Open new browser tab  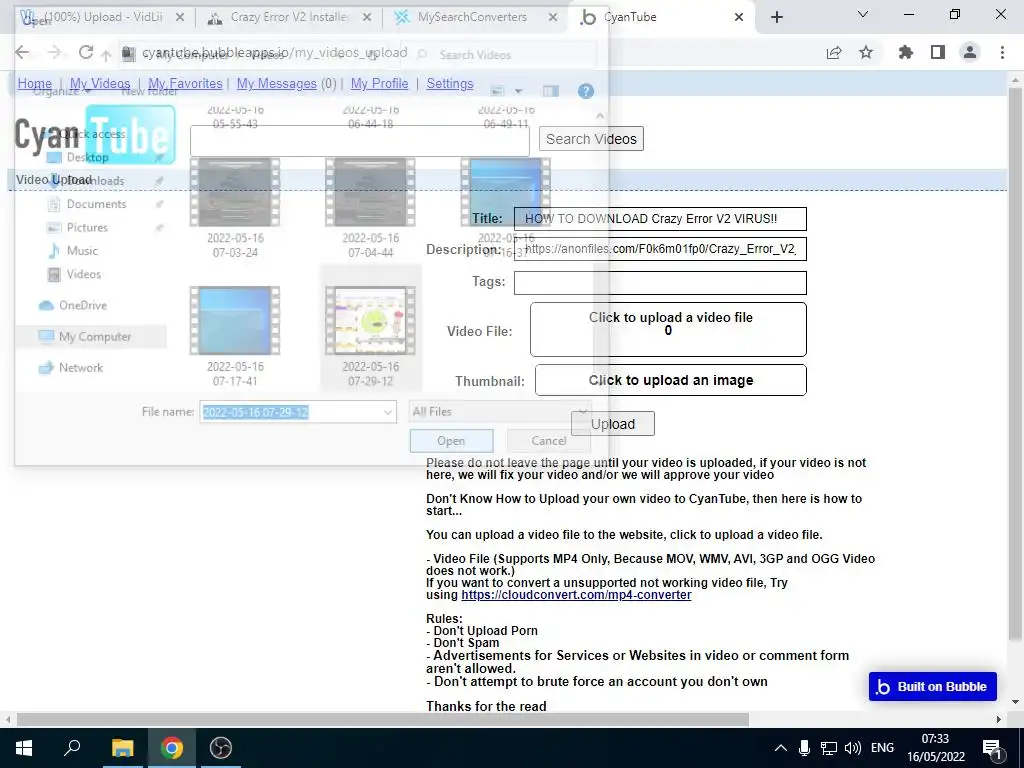[776, 17]
